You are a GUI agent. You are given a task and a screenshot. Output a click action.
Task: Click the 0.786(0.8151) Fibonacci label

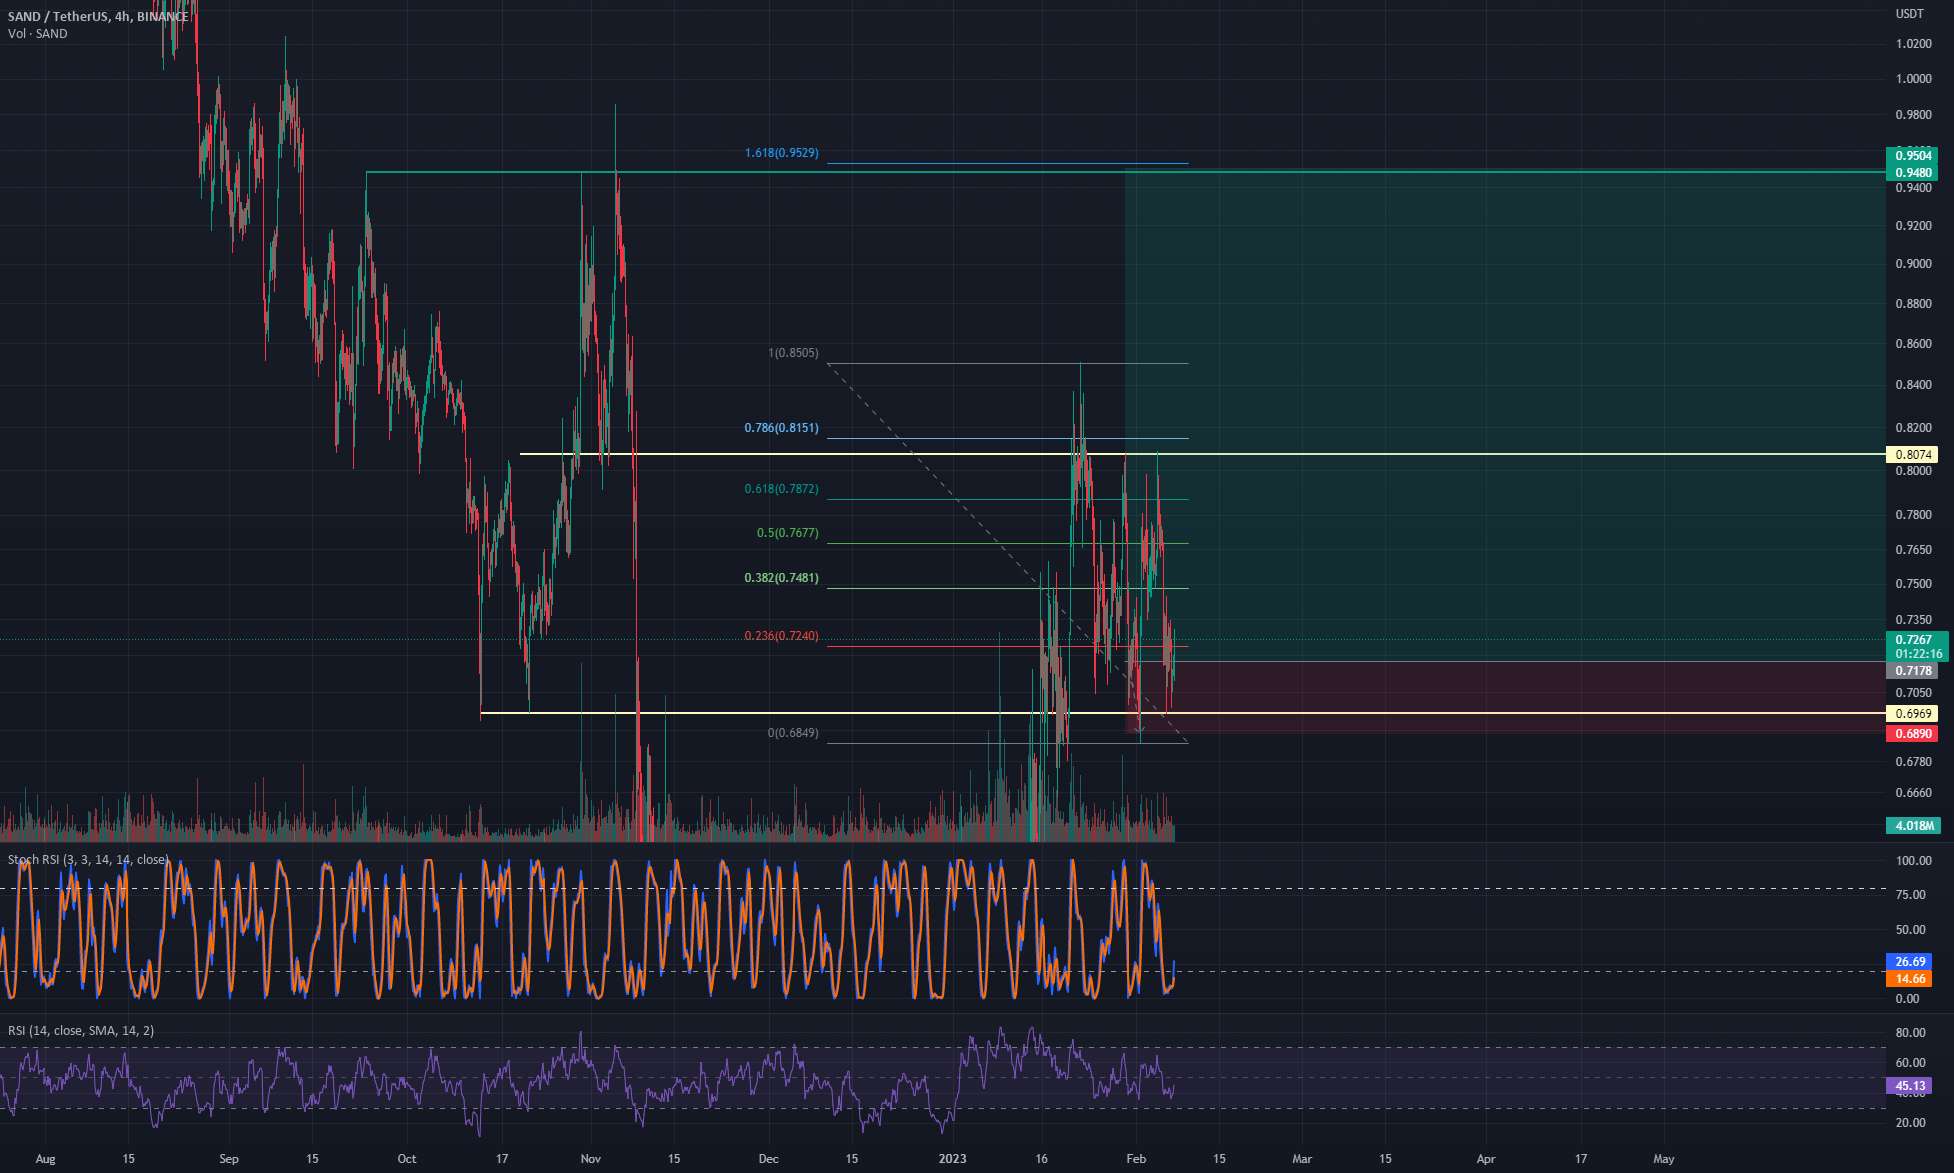781,428
